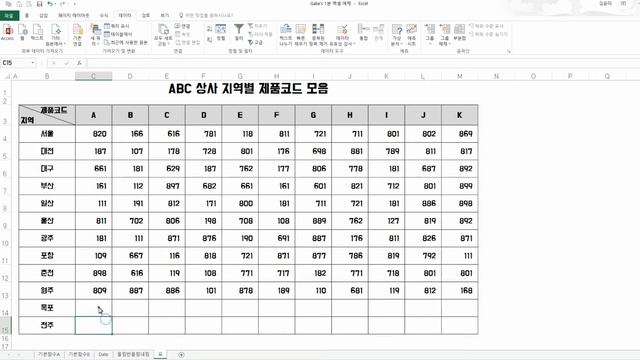Click Subtotal (부분합) icon

coord(460,32)
